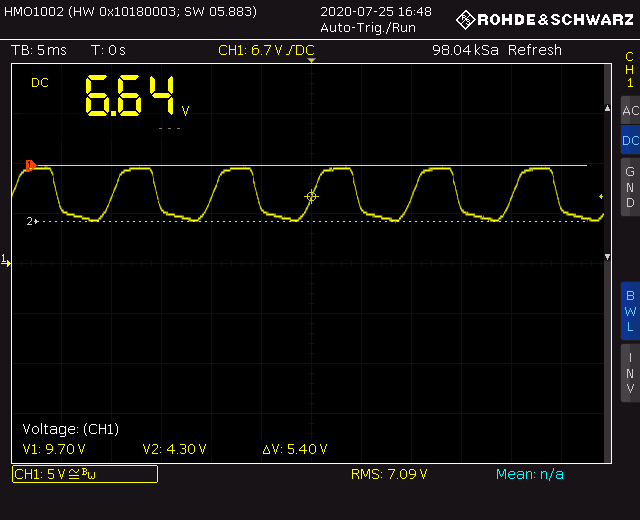640x520 pixels.
Task: Click the RMS: 7.09 V measurement
Action: point(389,474)
